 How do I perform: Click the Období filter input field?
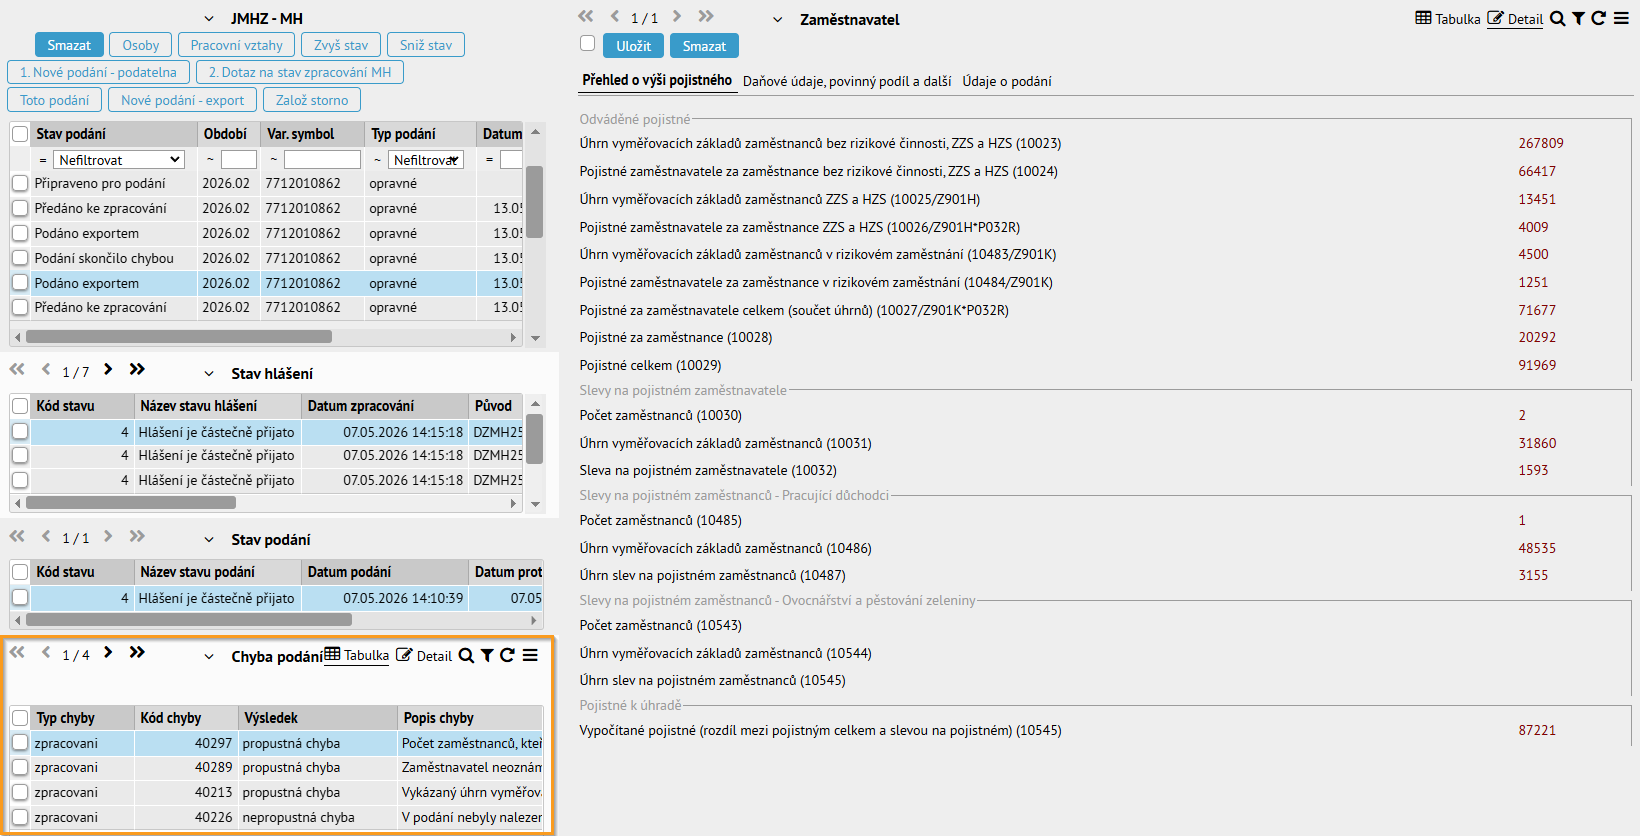click(239, 160)
